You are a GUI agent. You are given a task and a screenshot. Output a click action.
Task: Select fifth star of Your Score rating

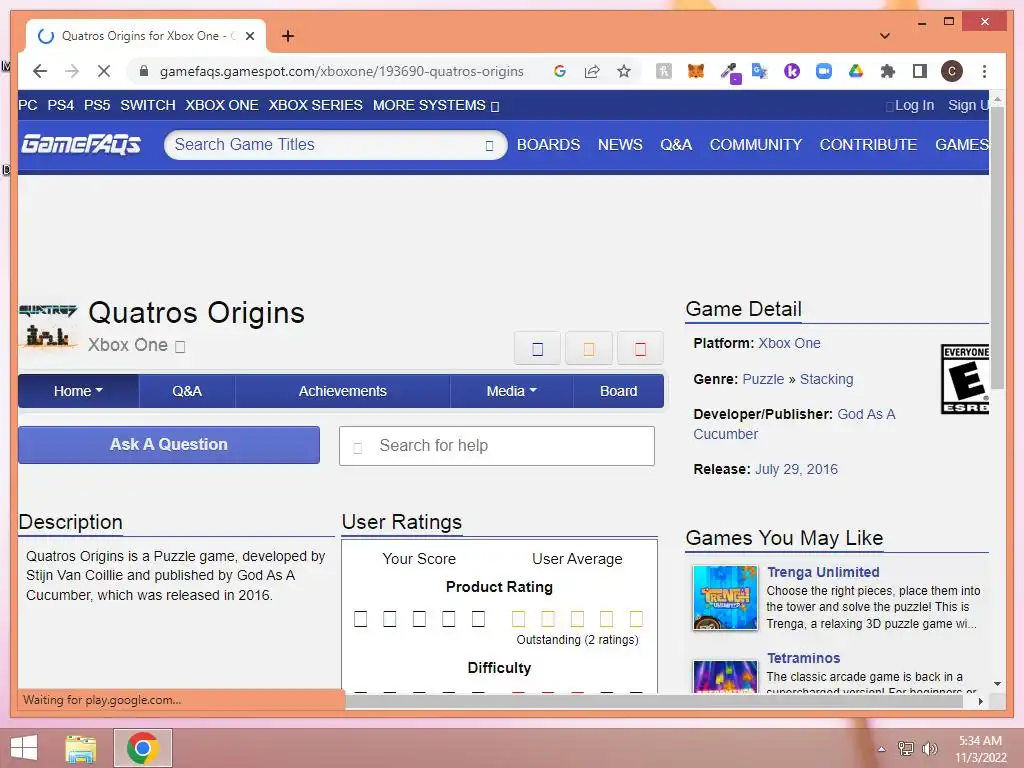(x=478, y=618)
